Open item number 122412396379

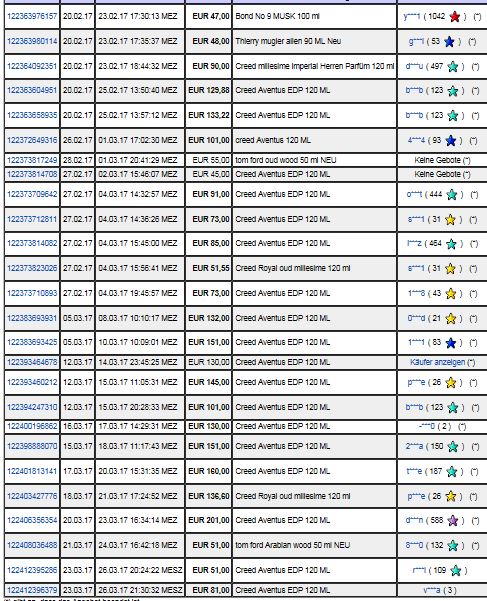click(32, 590)
